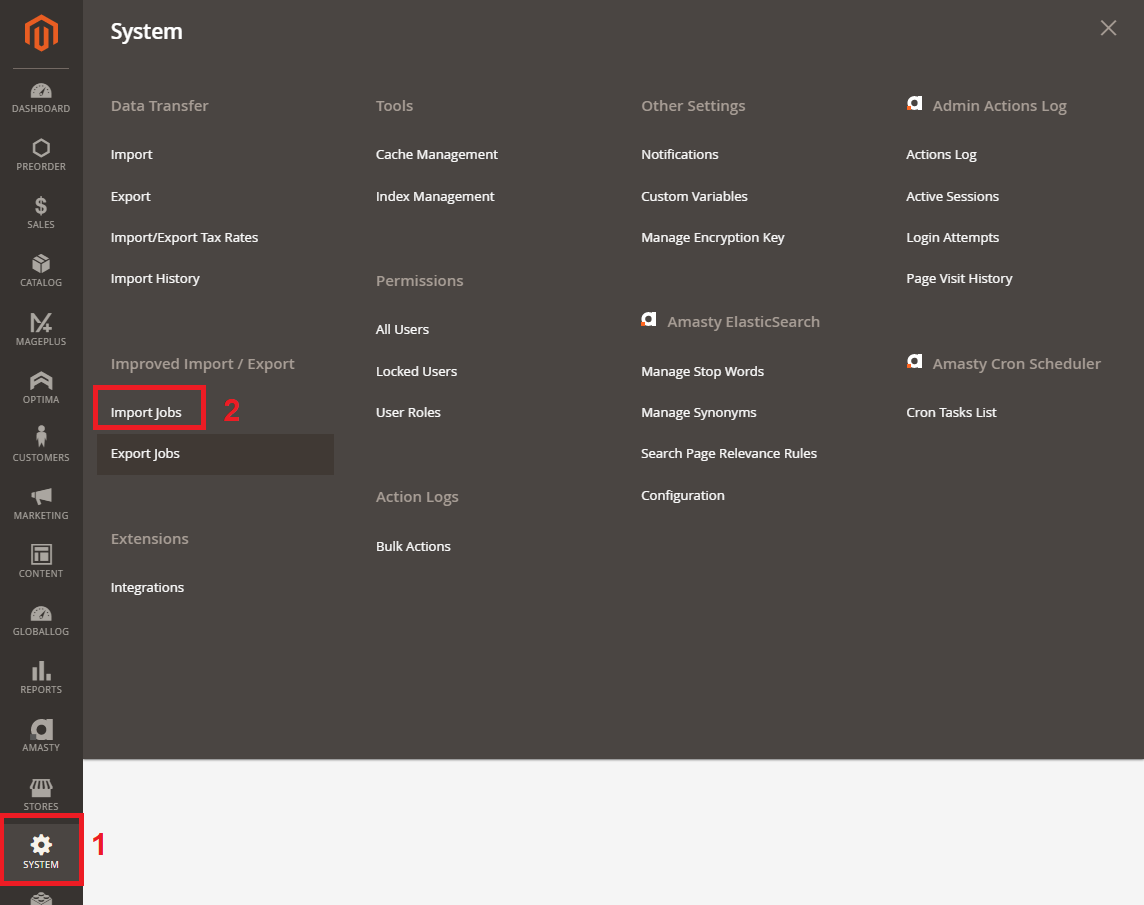This screenshot has width=1144, height=905.
Task: Open Cron Tasks List
Action: point(951,412)
